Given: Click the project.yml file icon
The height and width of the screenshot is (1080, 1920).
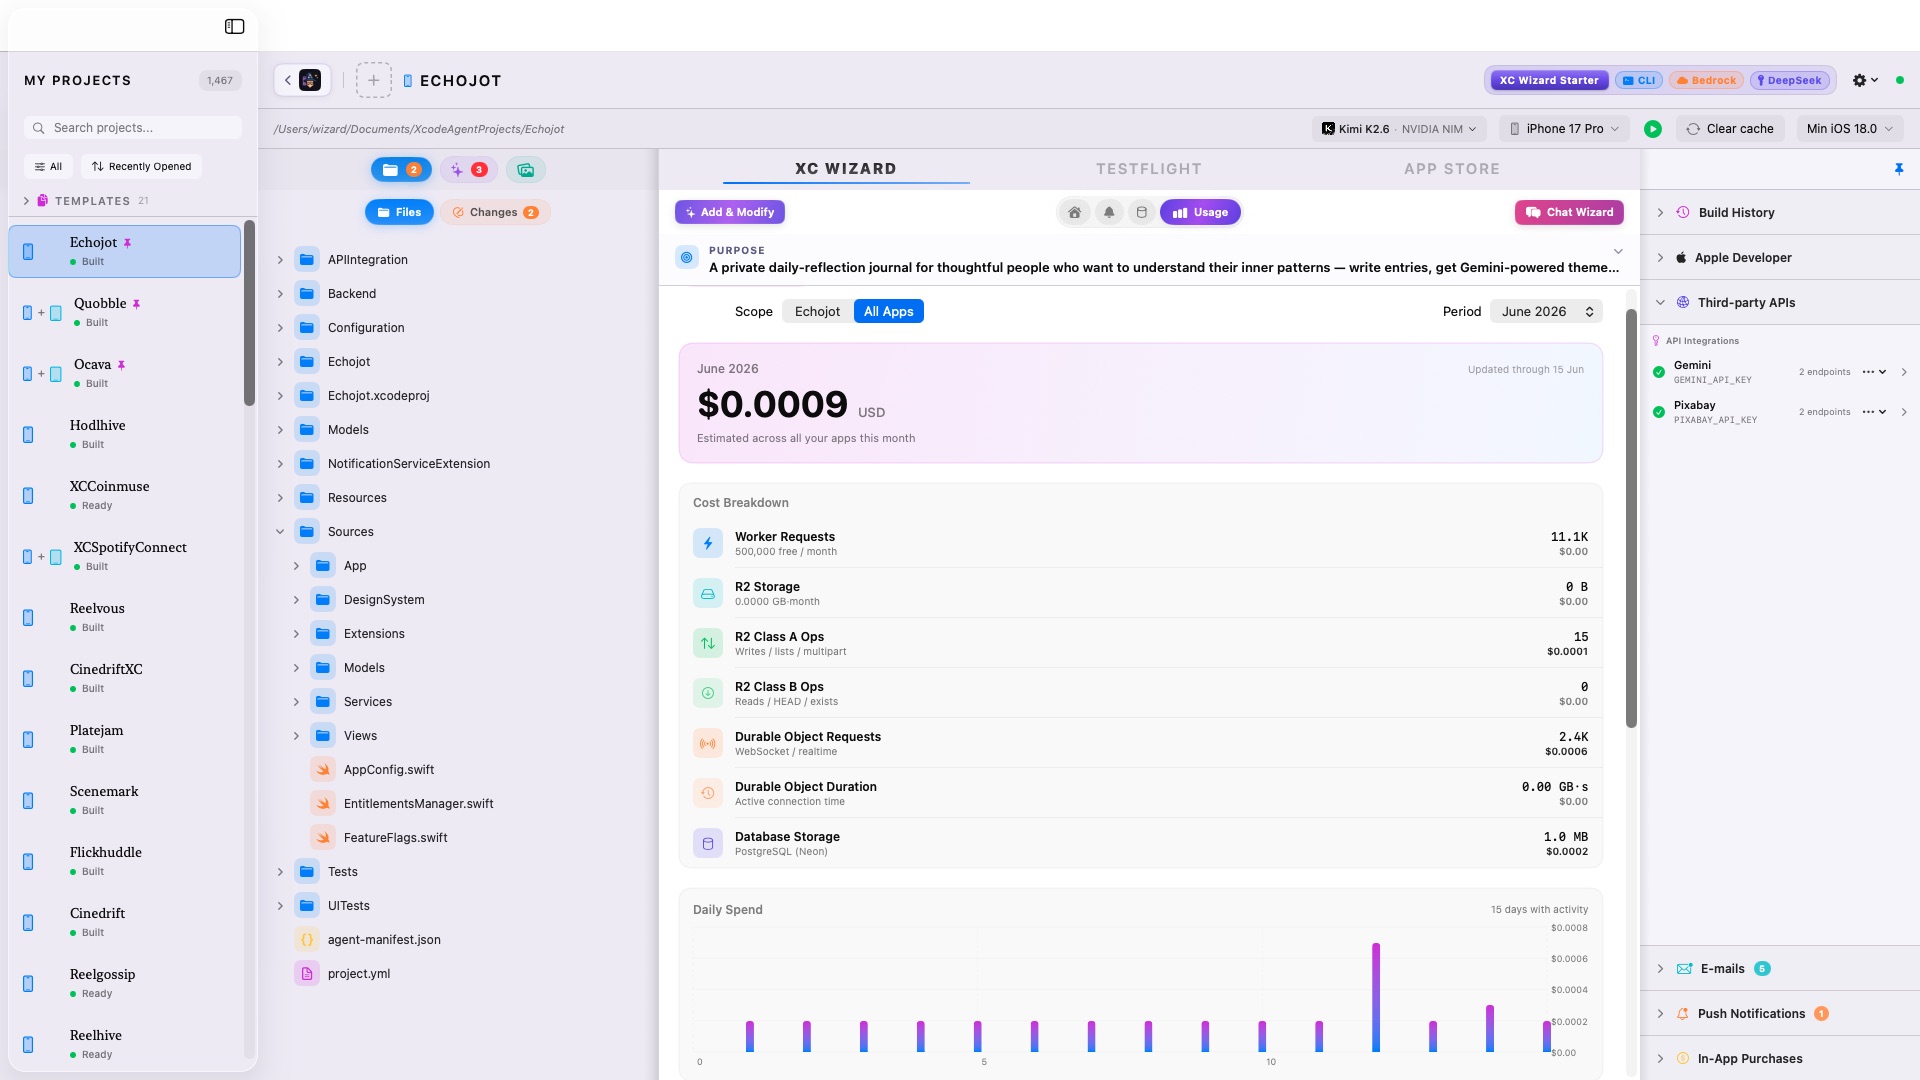Looking at the screenshot, I should 307,974.
